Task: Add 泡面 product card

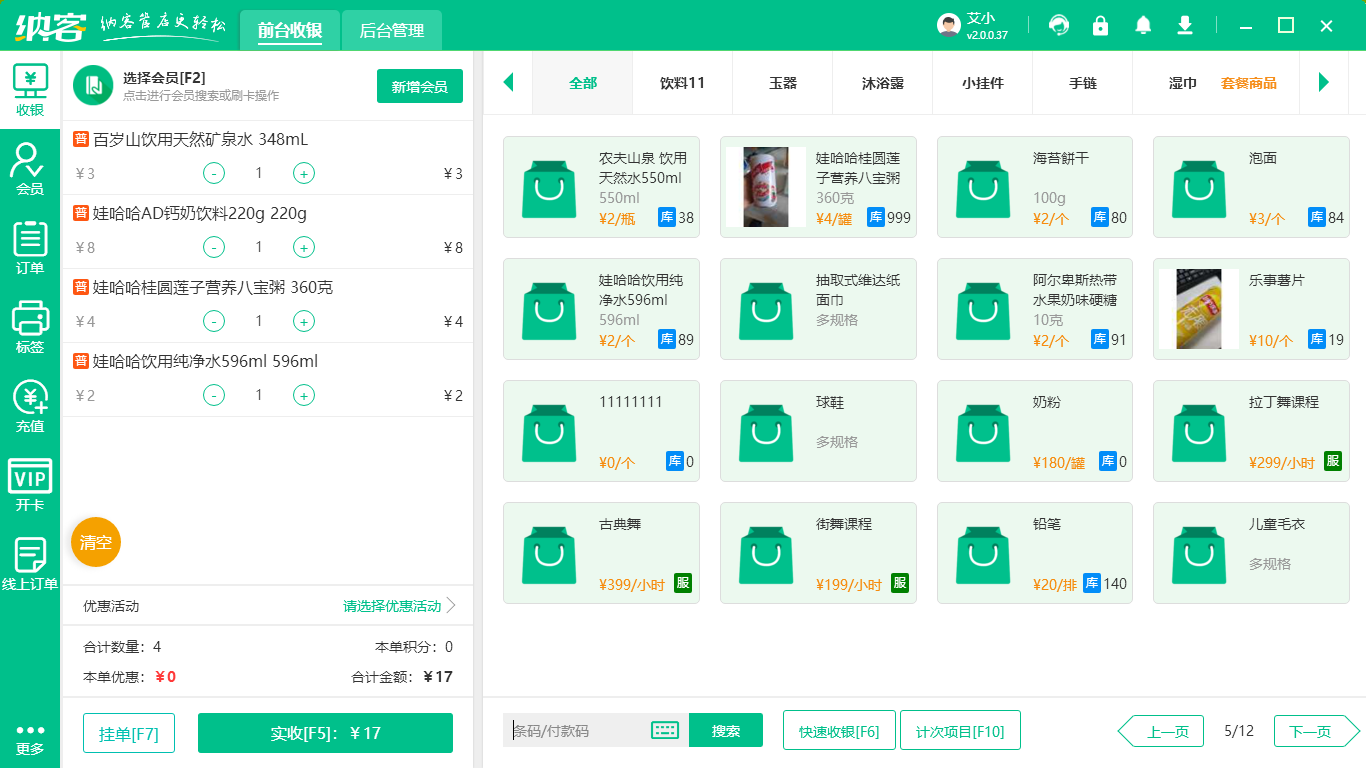Action: tap(1251, 187)
